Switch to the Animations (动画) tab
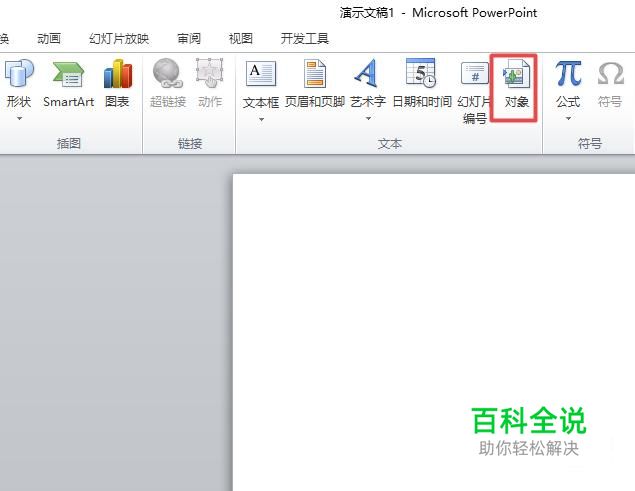The image size is (635, 491). [49, 38]
